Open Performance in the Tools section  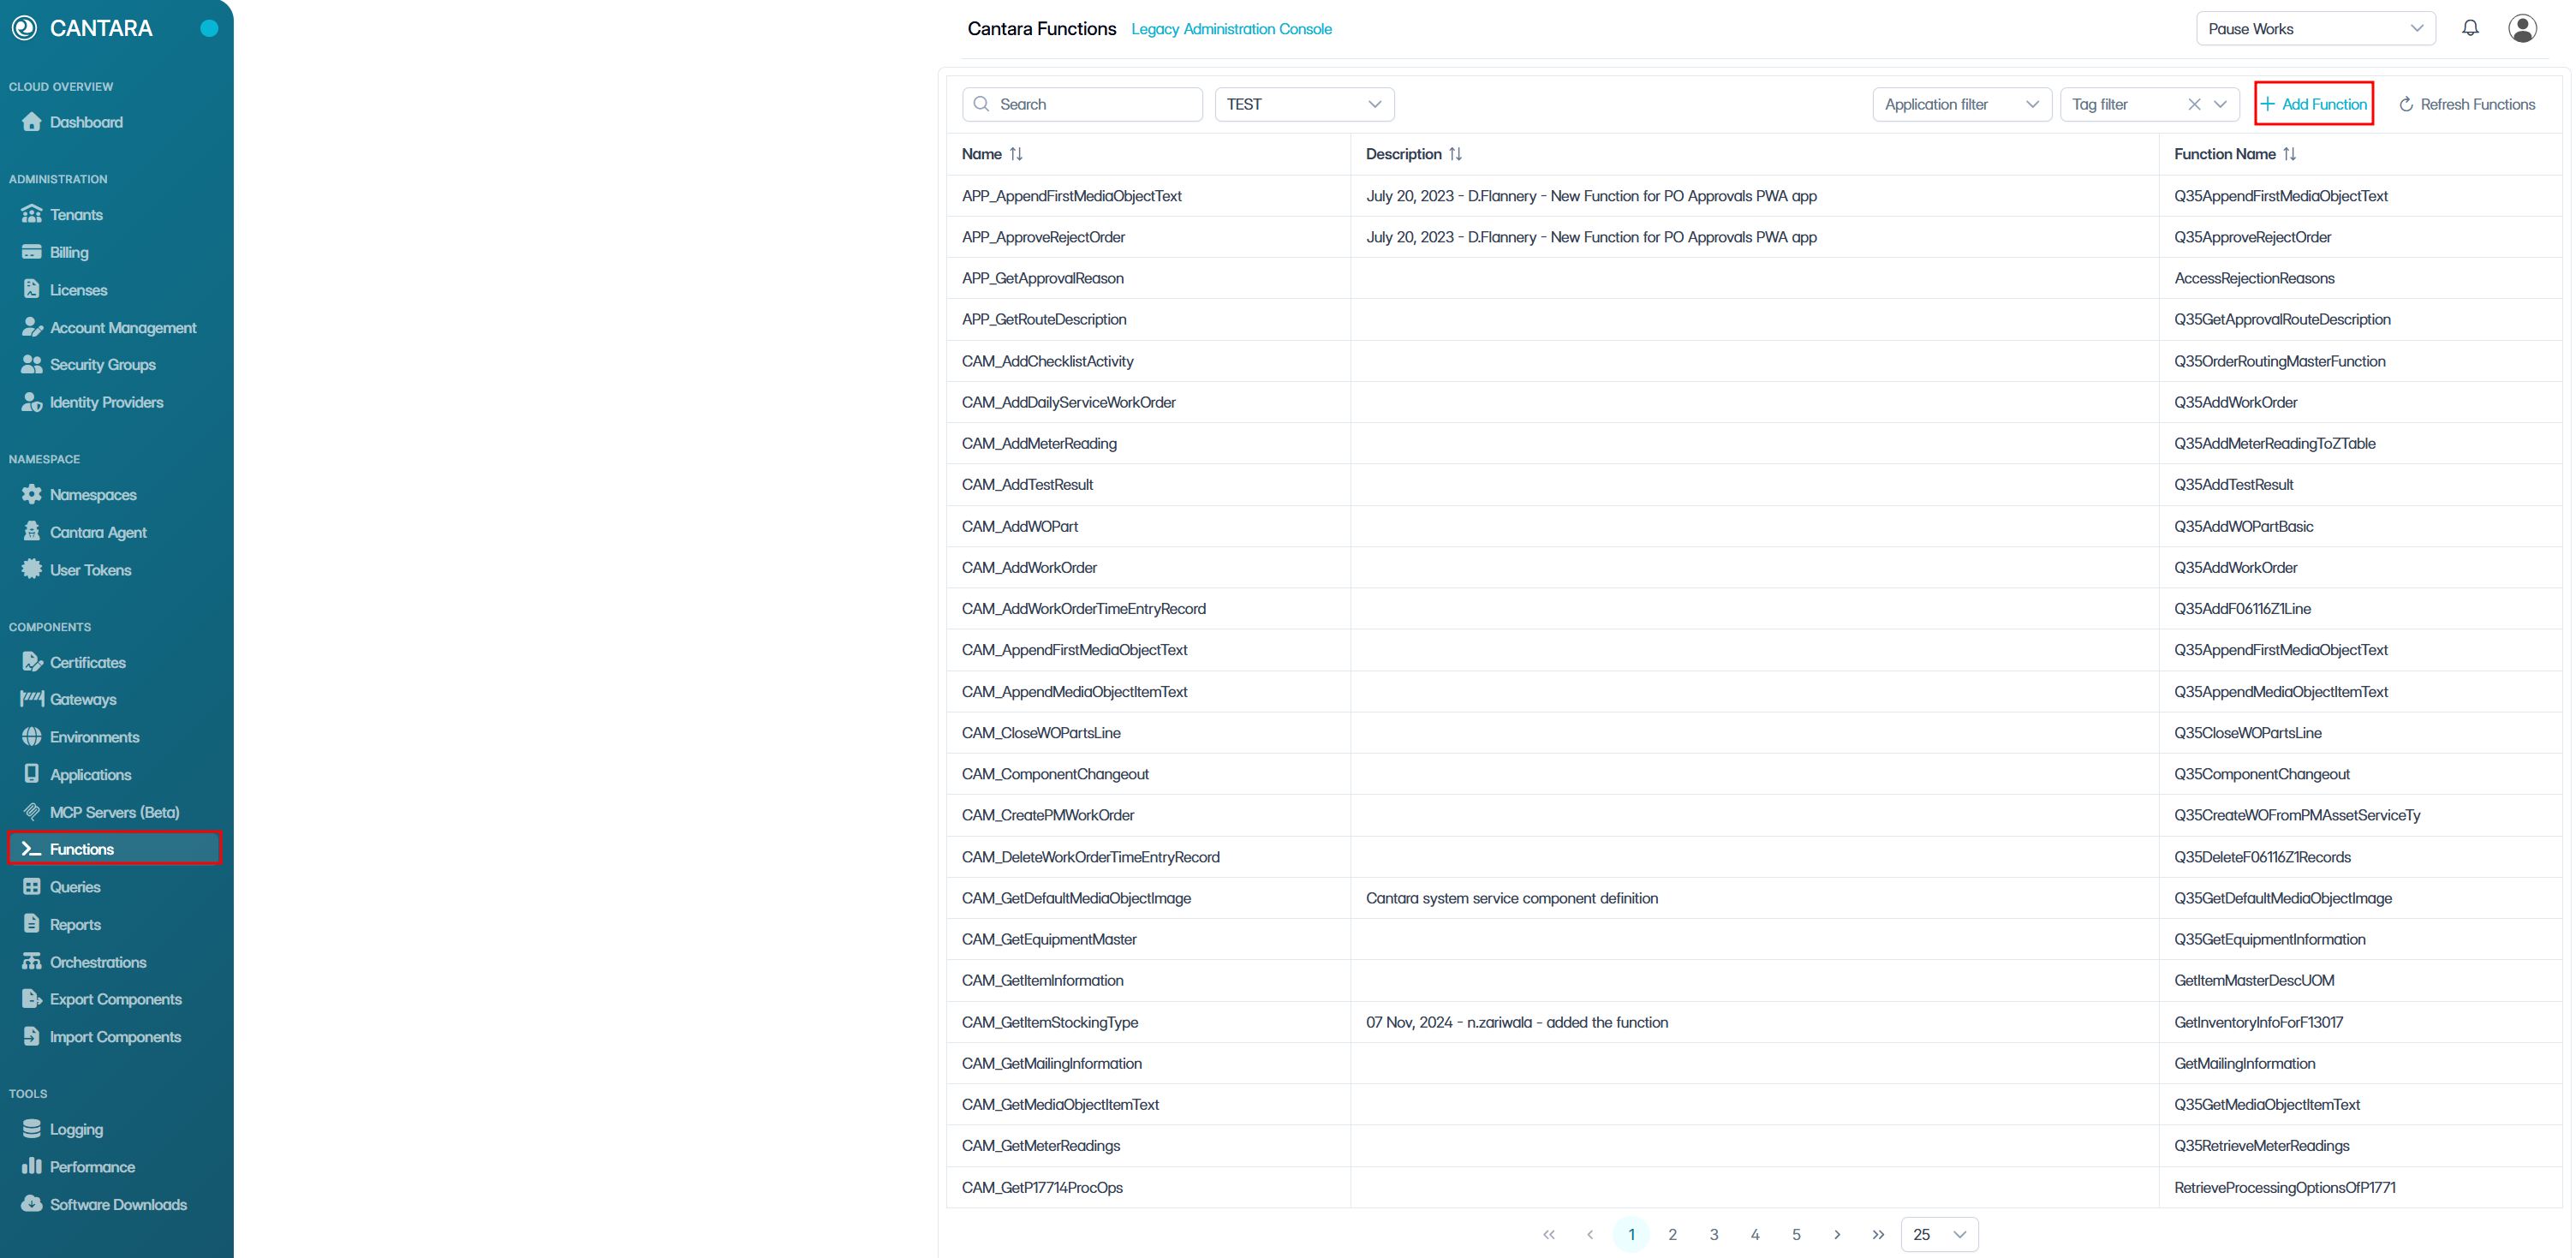tap(92, 1167)
